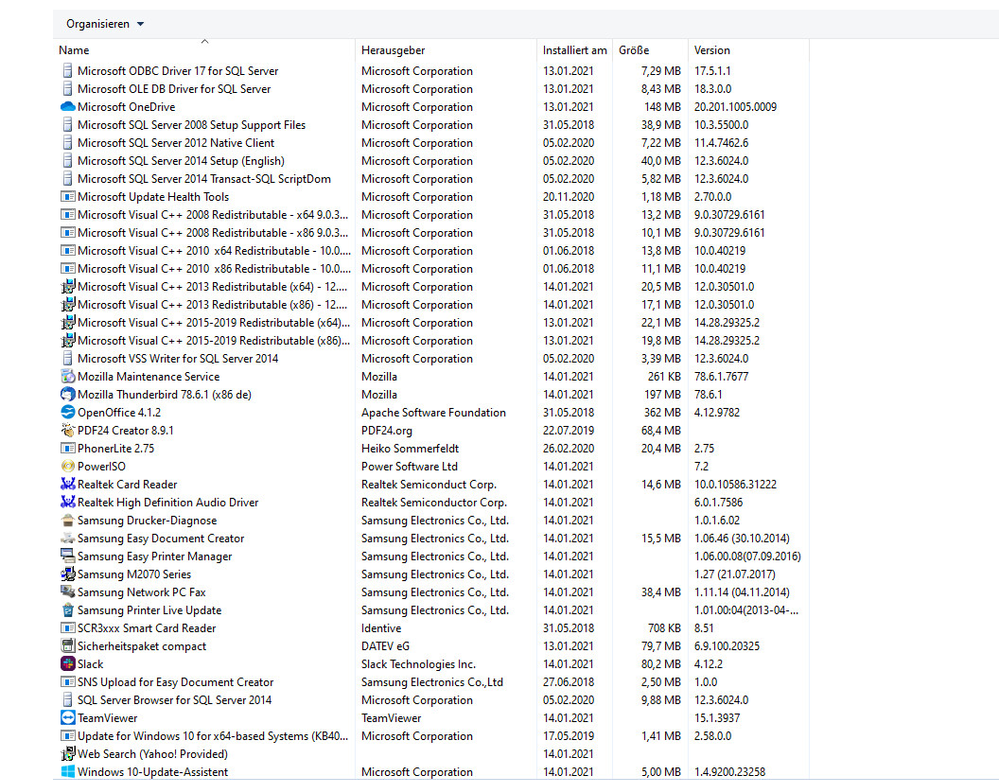Click version 15.1.3937 of TeamViewer
Screen dimensions: 999x780
(x=717, y=718)
